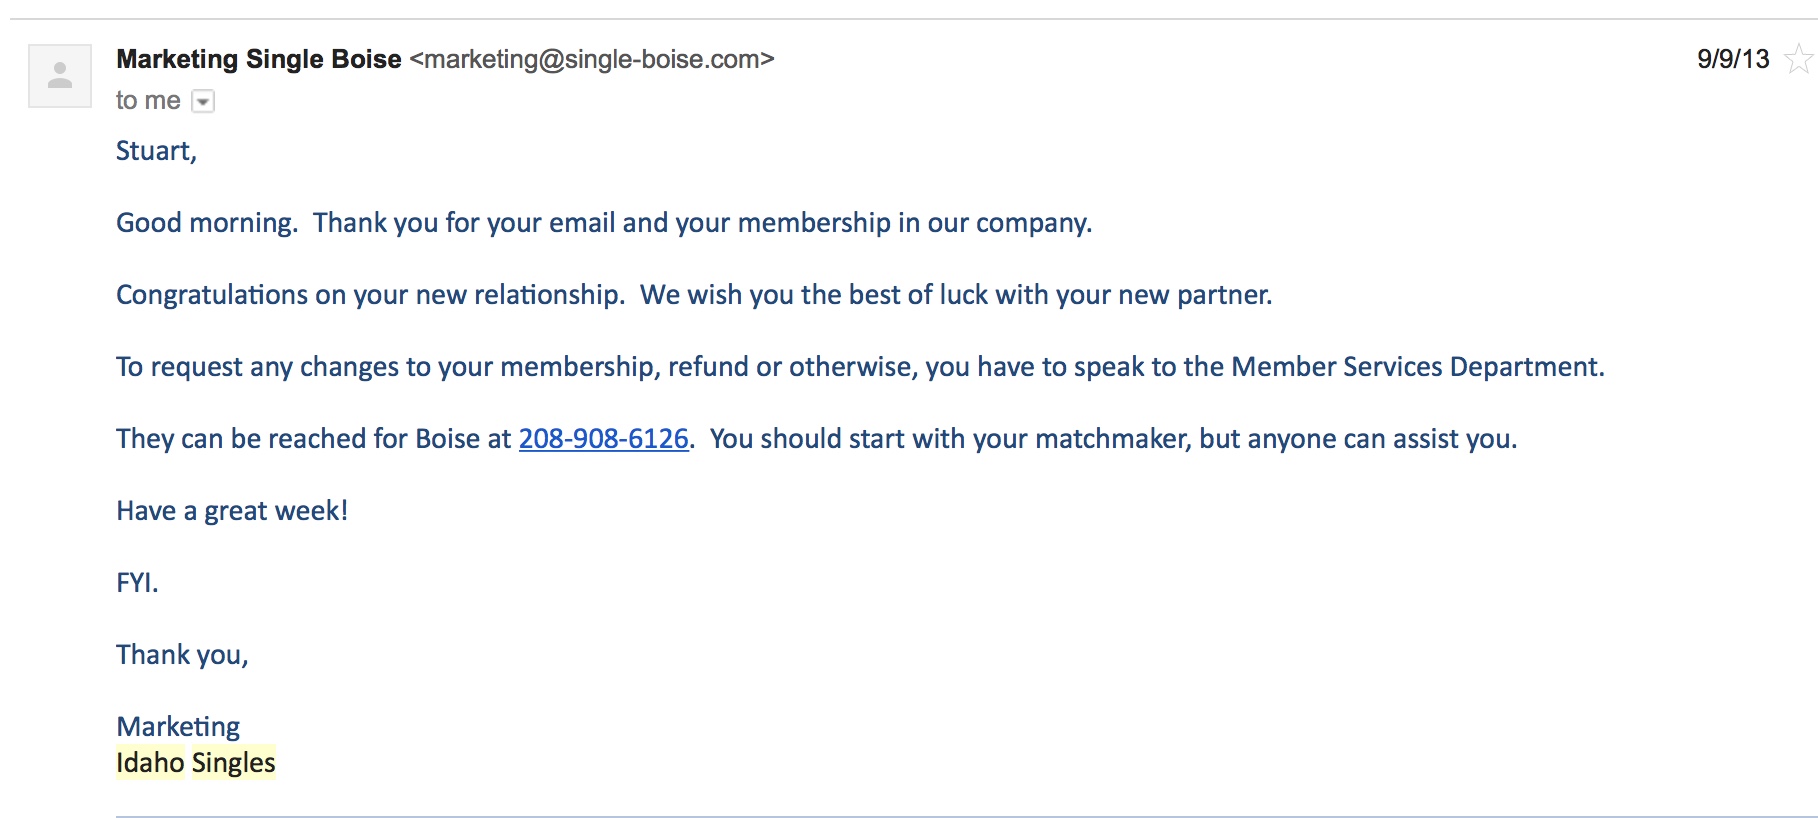
Task: Click the greeting "Stuart,"
Action: coord(156,151)
